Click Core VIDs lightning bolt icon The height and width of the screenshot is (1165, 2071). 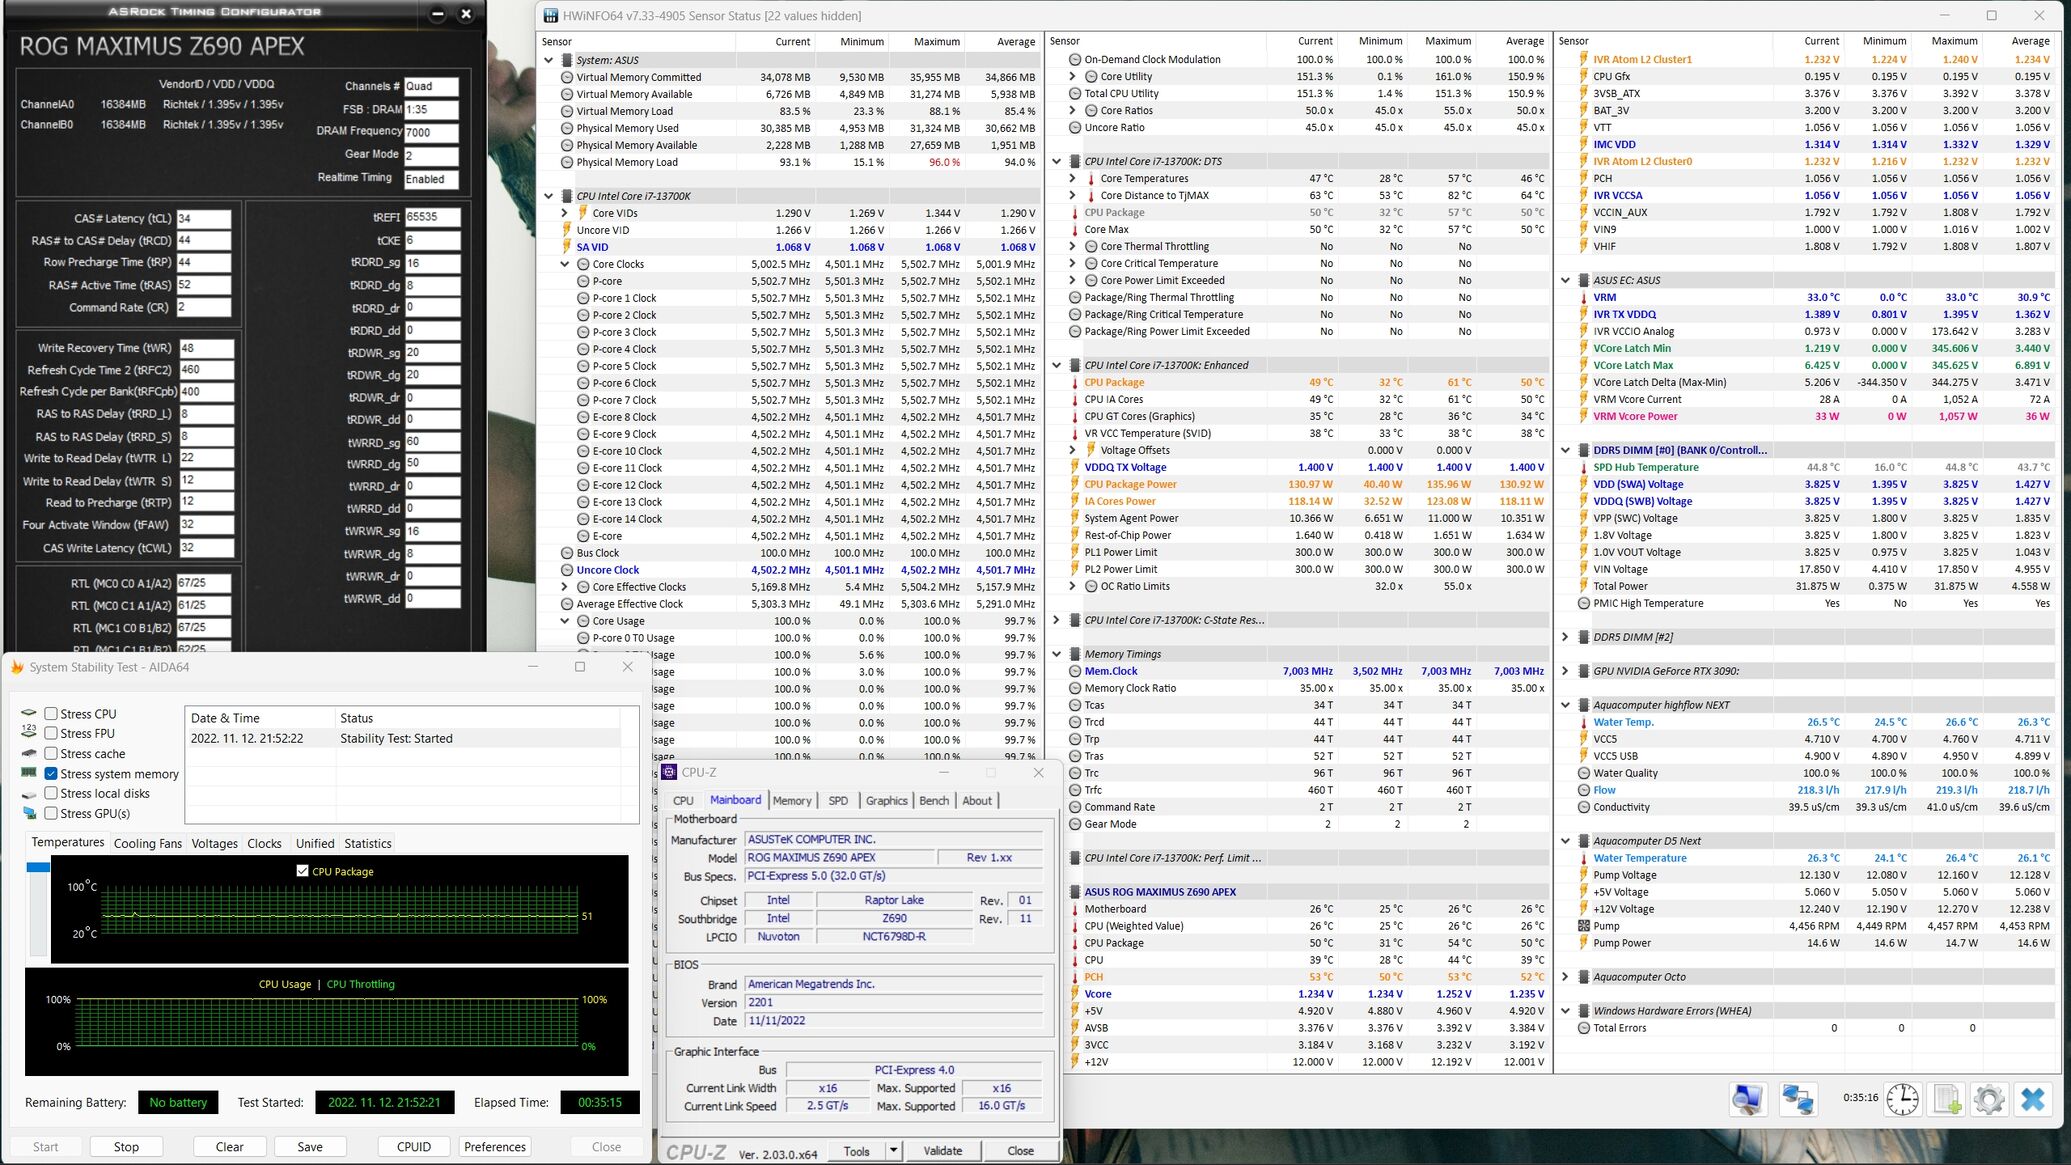click(583, 213)
